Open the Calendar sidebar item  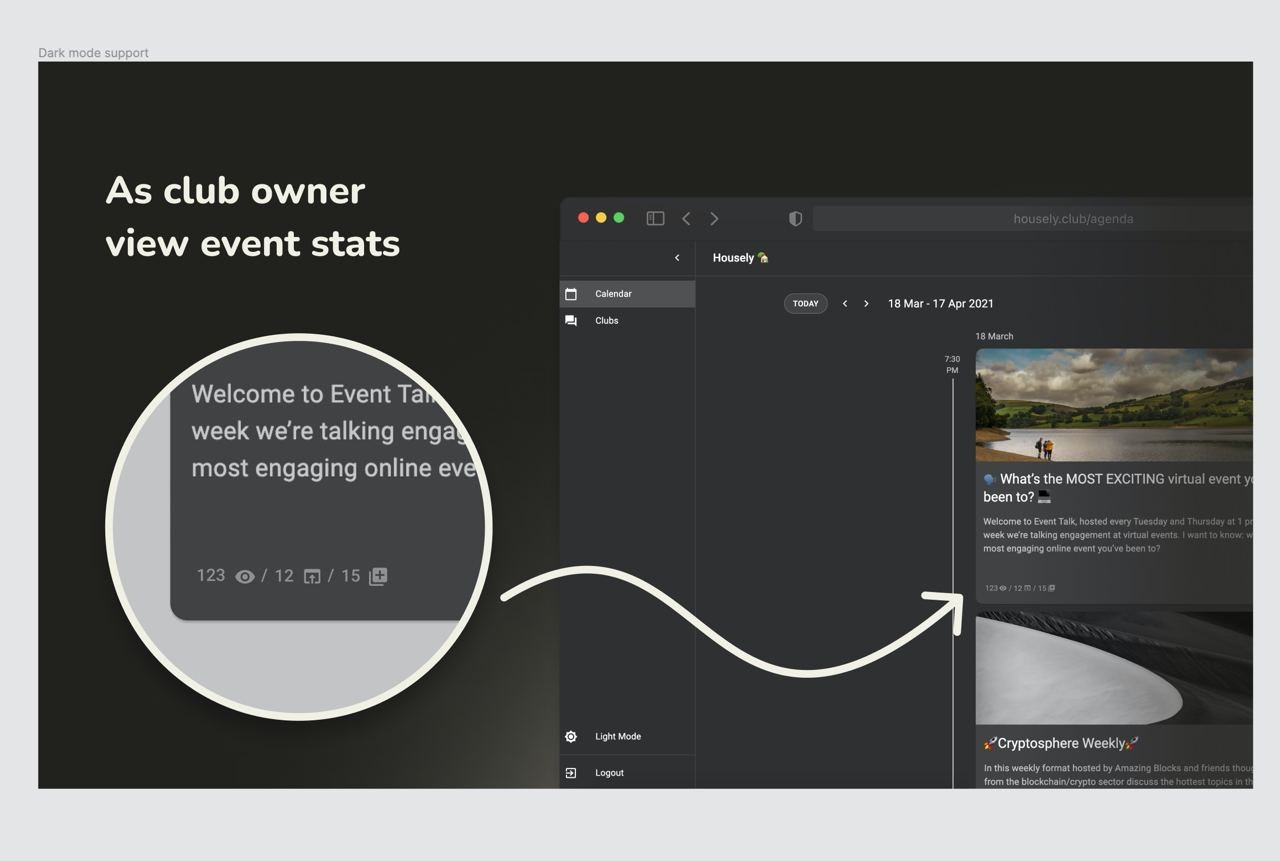pos(627,294)
